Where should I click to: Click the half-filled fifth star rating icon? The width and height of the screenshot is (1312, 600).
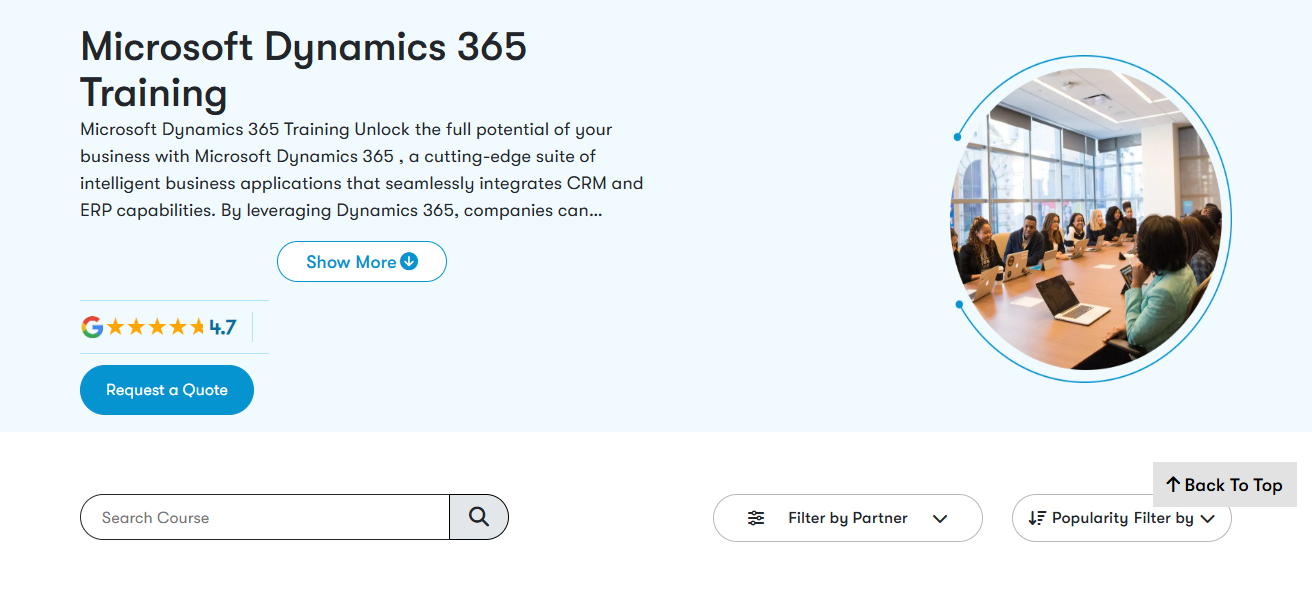tap(198, 326)
